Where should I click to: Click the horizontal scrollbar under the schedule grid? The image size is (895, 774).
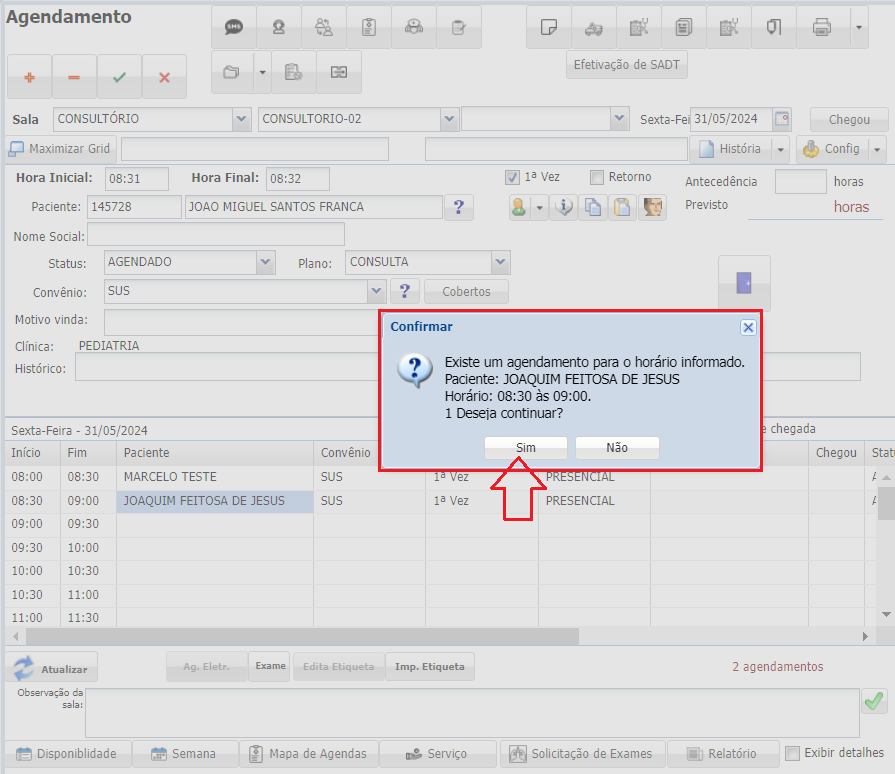tap(303, 636)
